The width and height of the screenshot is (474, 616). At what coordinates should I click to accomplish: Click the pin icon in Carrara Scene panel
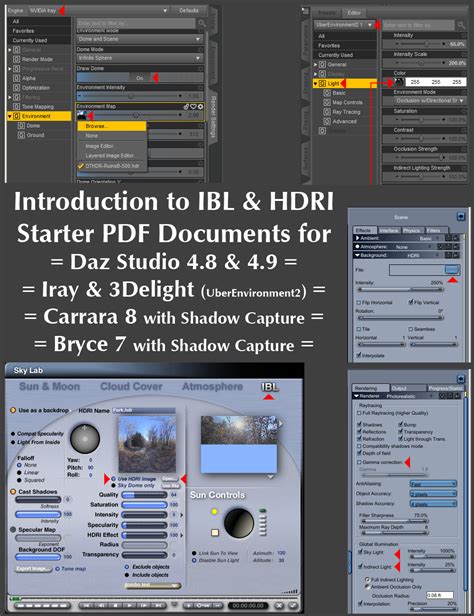(x=461, y=216)
